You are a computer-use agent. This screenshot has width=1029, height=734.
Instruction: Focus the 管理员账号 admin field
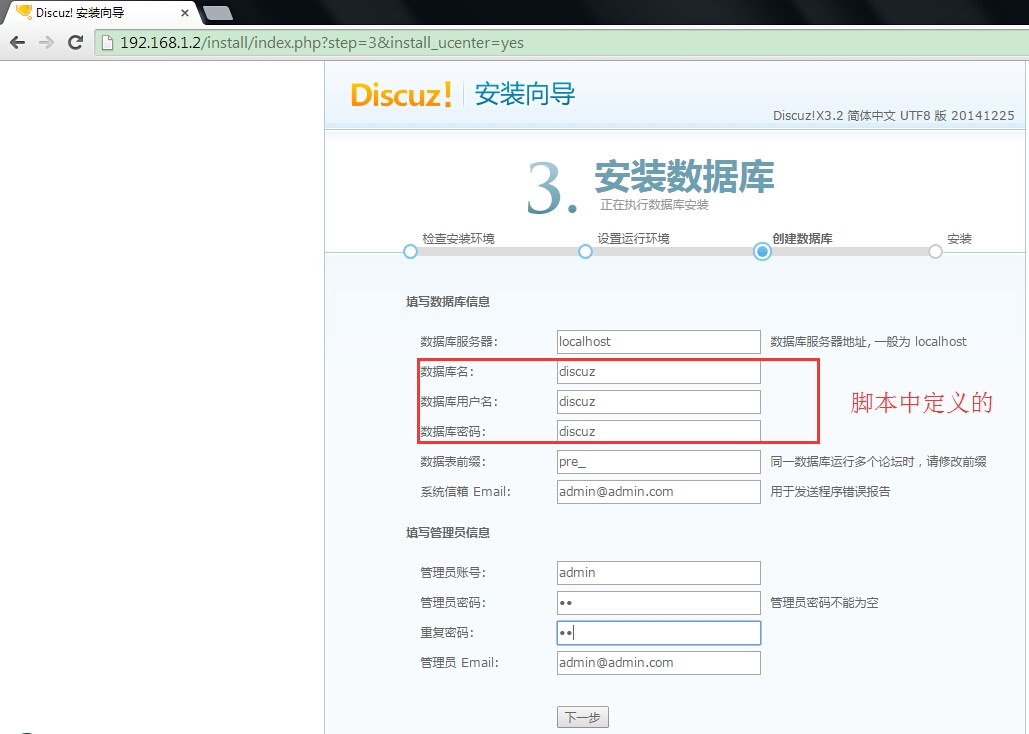click(x=657, y=572)
